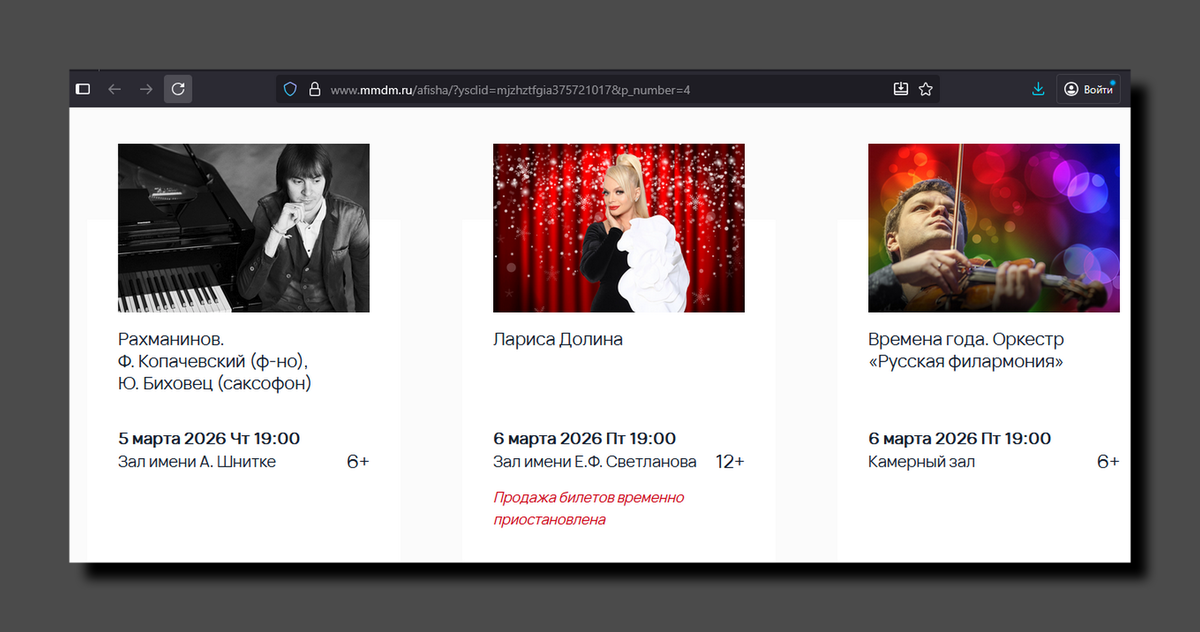View site security info via the padlock
Image resolution: width=1200 pixels, height=632 pixels.
point(314,88)
